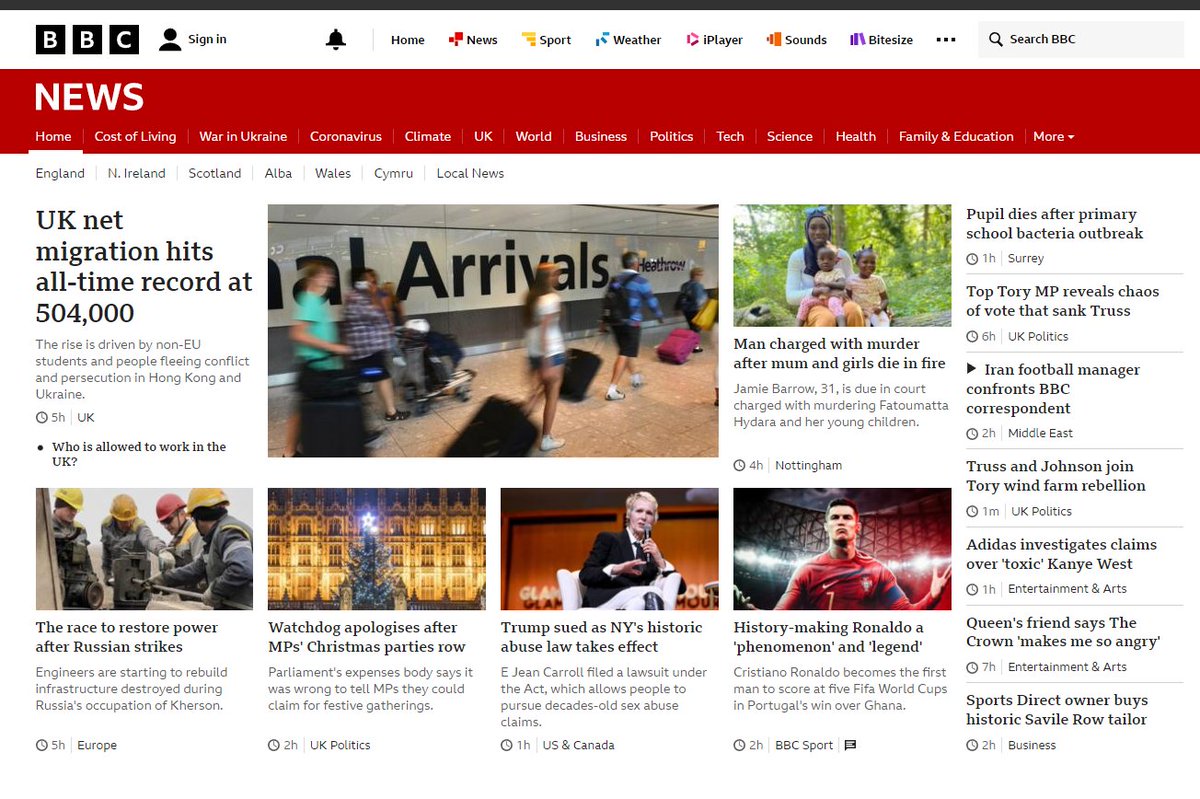Open 'Pupil dies after primary school' story
The height and width of the screenshot is (799, 1200).
[x=1054, y=224]
